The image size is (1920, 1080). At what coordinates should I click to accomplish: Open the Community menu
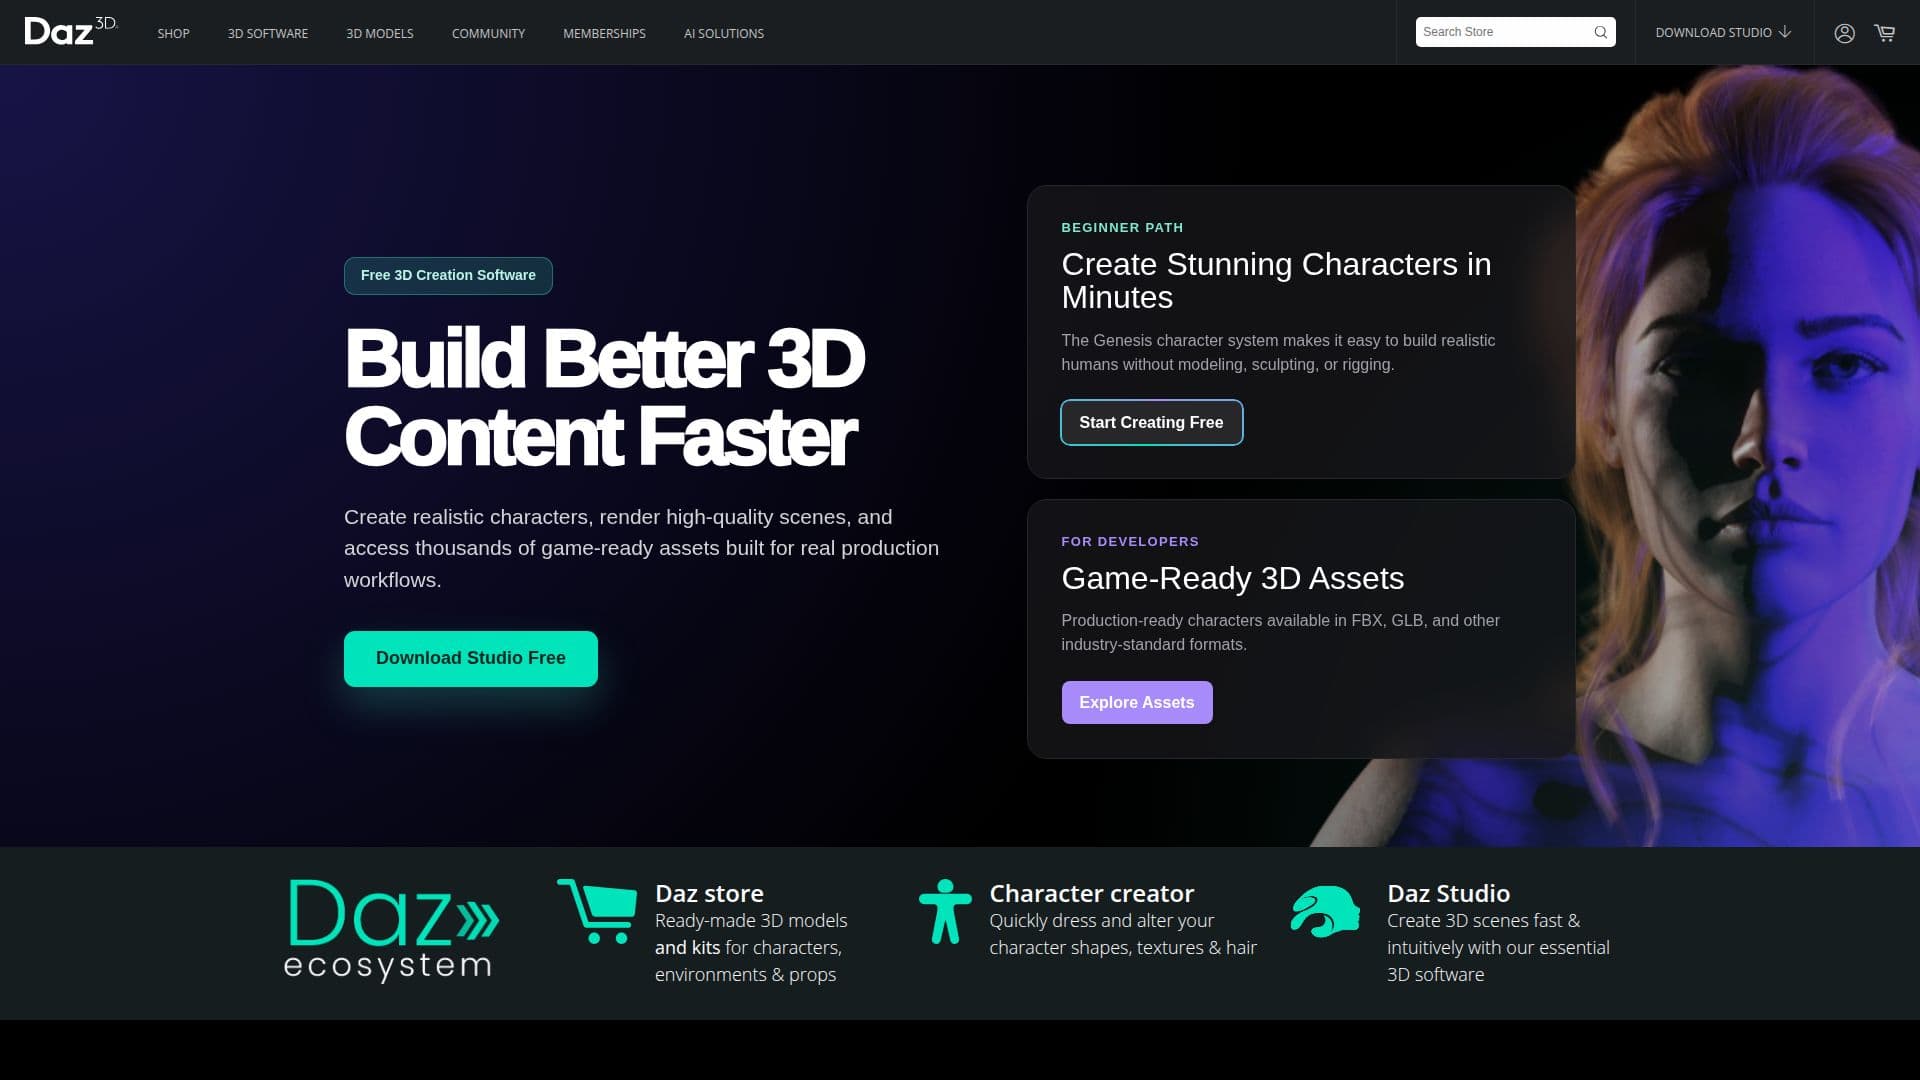click(x=488, y=33)
